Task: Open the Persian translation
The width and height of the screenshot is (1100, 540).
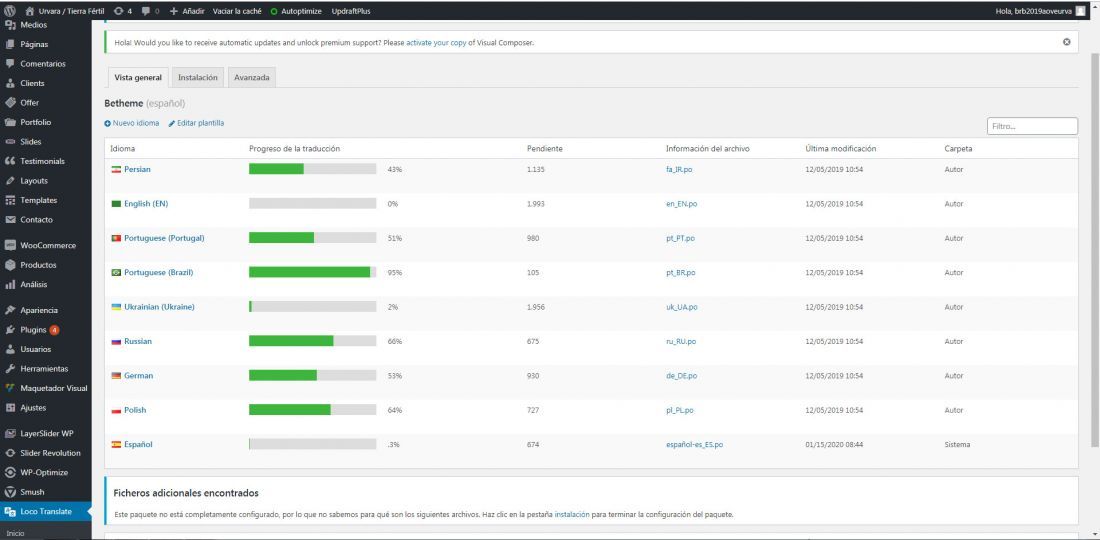Action: coord(138,170)
